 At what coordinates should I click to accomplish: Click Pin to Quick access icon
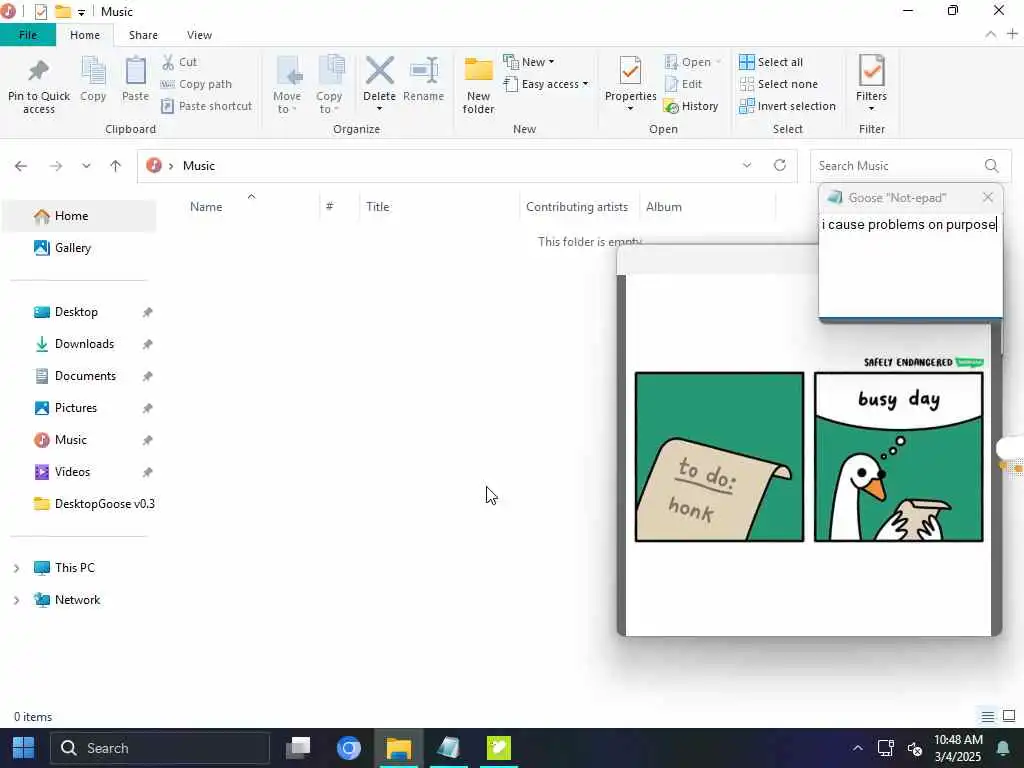coord(39,85)
